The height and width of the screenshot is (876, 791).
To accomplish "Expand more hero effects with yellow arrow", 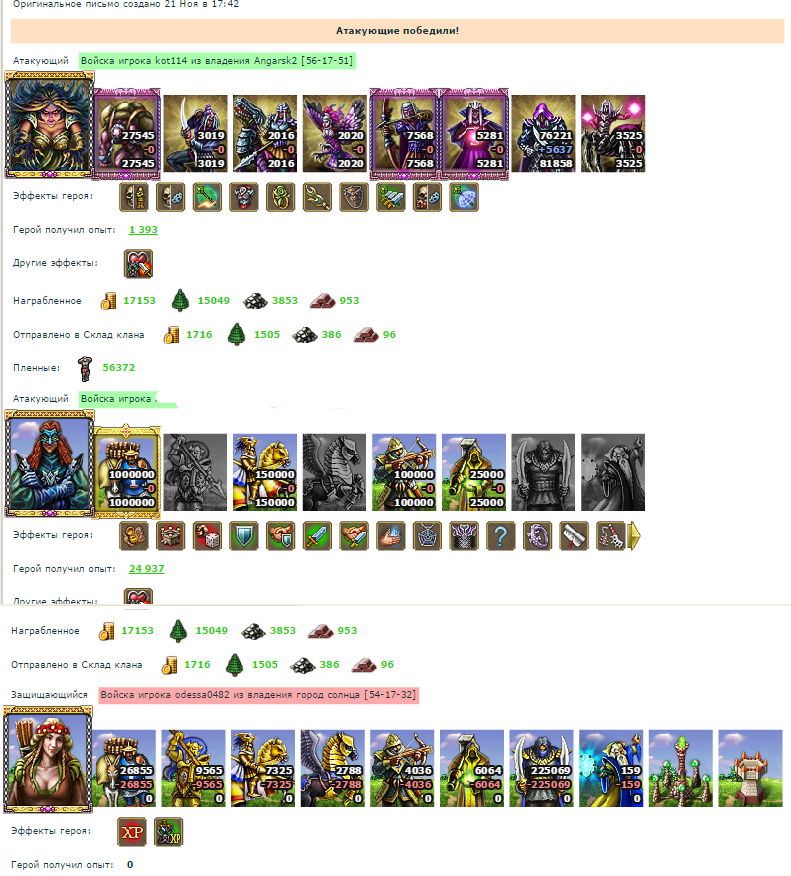I will point(635,536).
